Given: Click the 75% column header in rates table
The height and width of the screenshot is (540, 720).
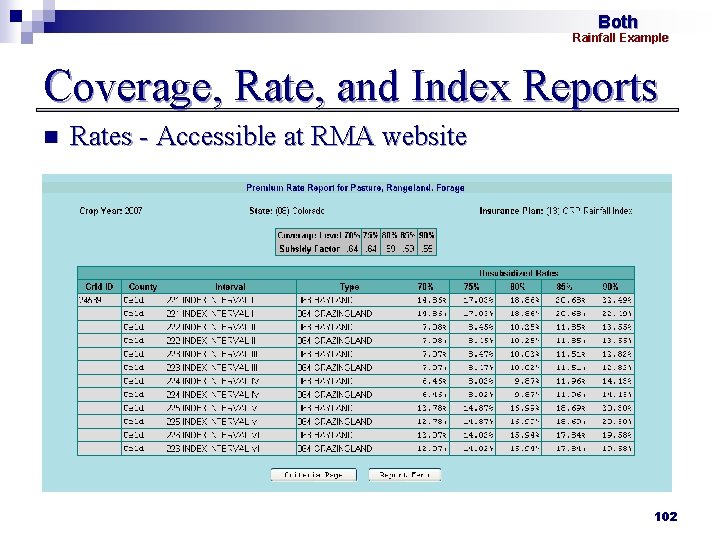Looking at the screenshot, I should tap(472, 287).
